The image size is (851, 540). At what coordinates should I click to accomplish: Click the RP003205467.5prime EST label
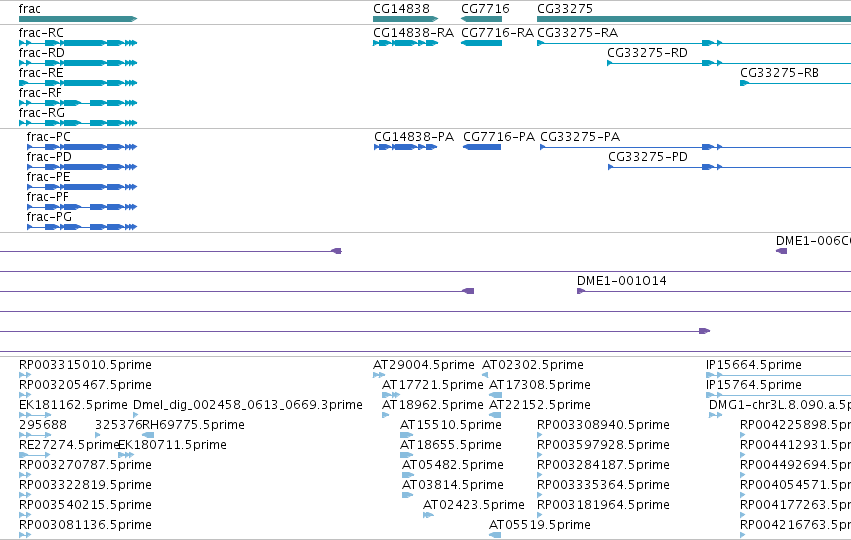tap(85, 385)
